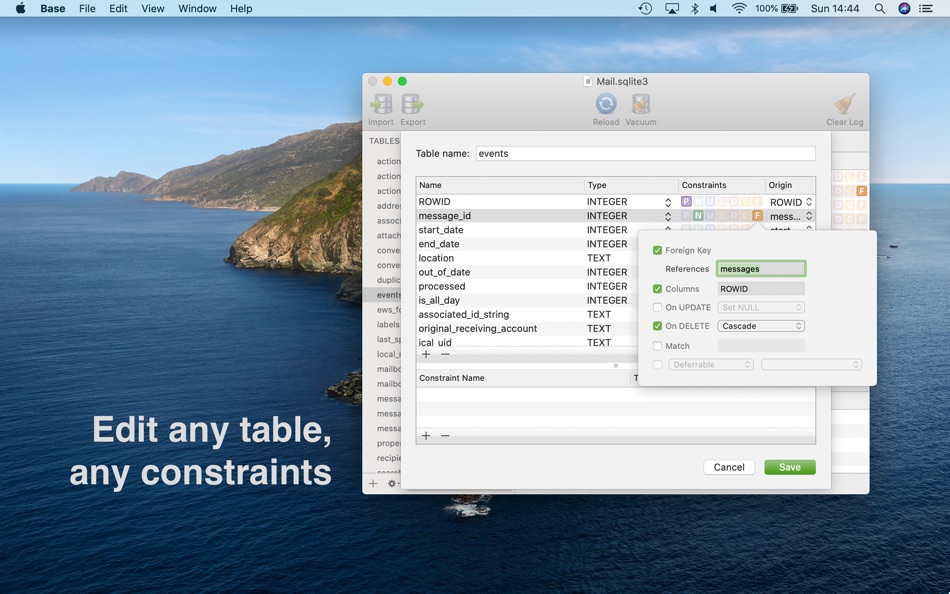
Task: Click the Table name input field
Action: tap(646, 153)
